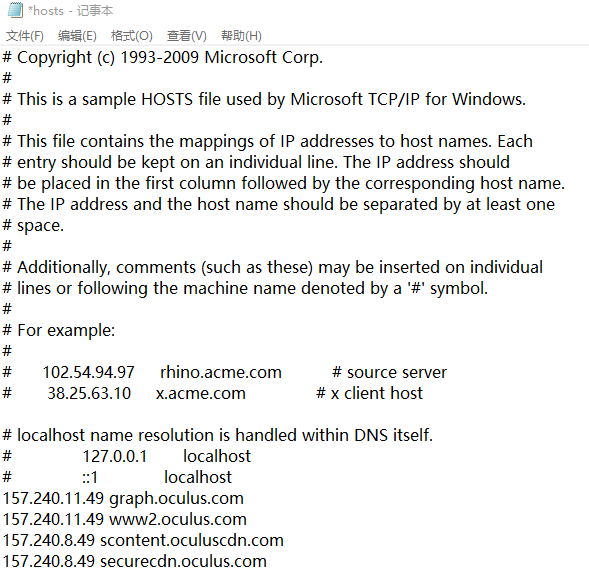Screen dimensions: 589x578
Task: Click the 38.25.63.10 example IP address
Action: 89,393
